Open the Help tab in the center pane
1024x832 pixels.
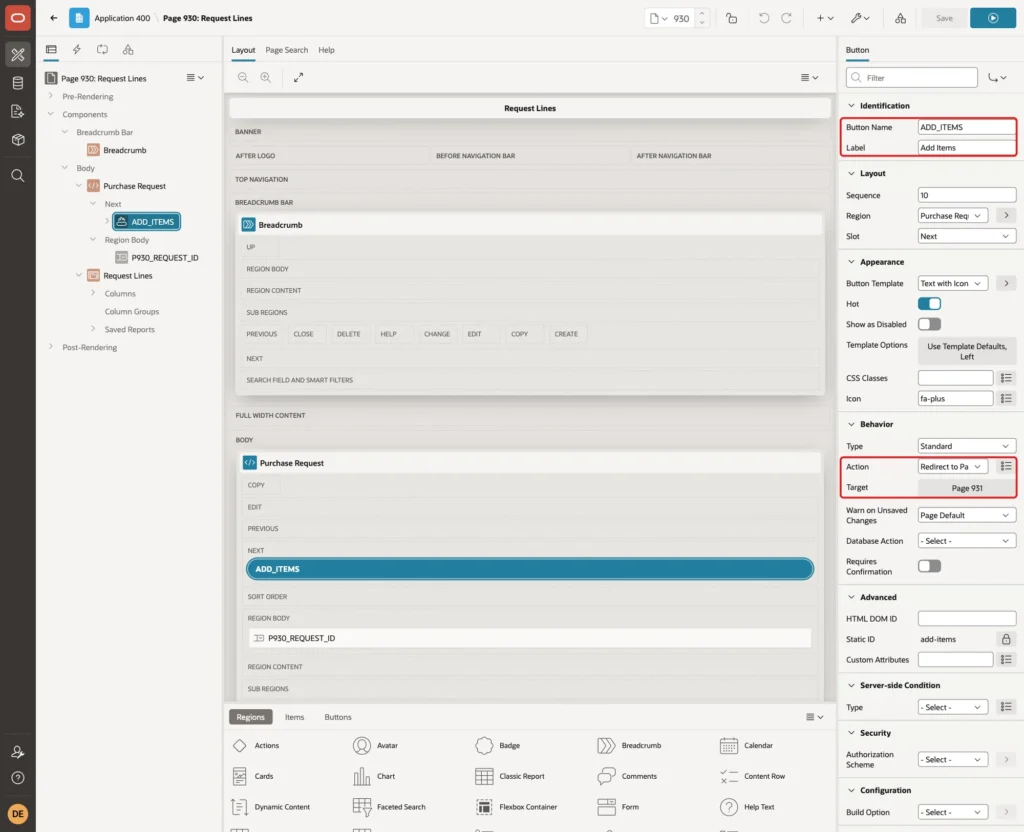pyautogui.click(x=327, y=50)
